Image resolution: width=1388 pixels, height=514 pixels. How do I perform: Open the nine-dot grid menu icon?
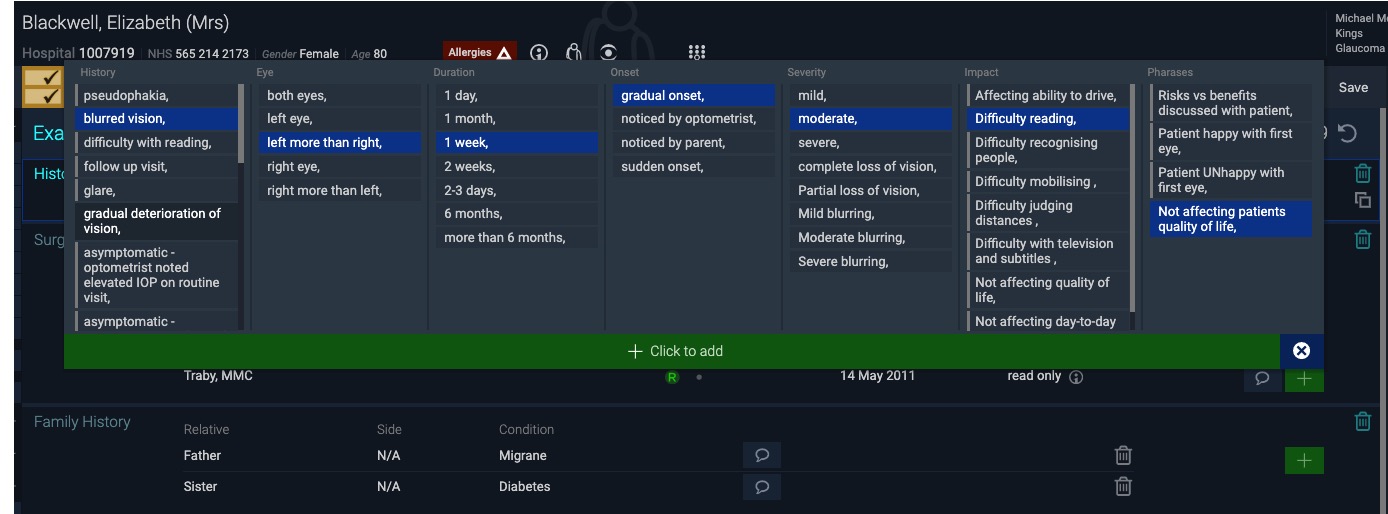(x=697, y=53)
